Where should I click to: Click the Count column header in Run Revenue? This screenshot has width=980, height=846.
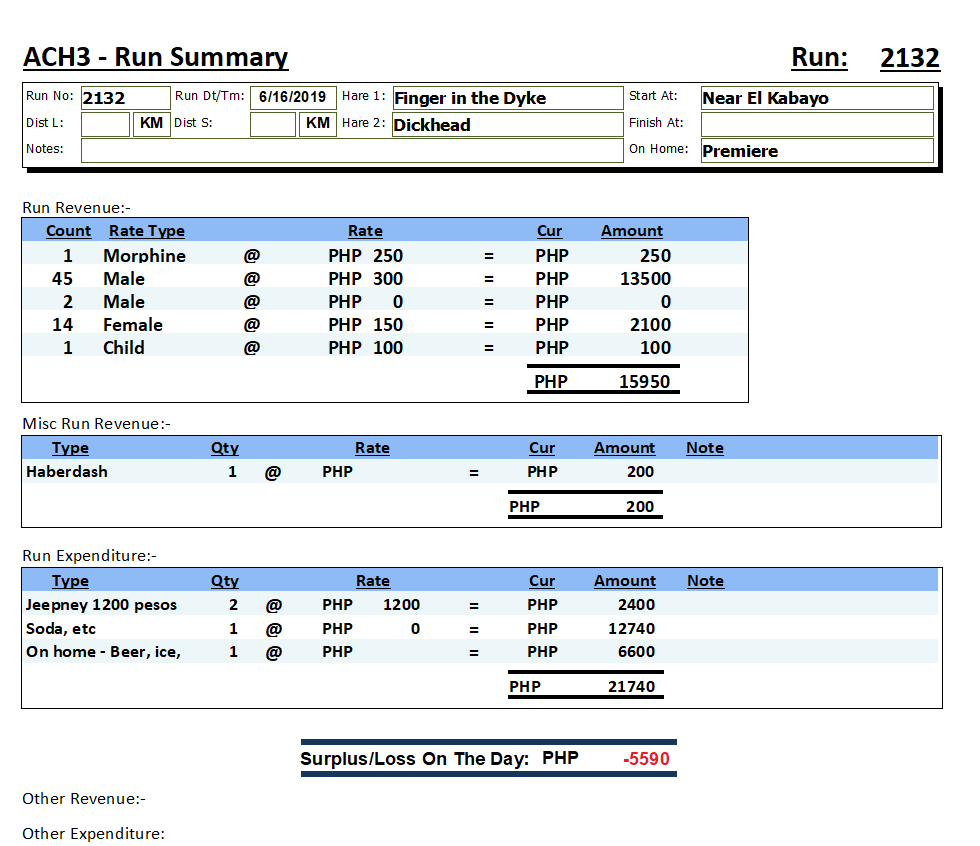click(68, 231)
